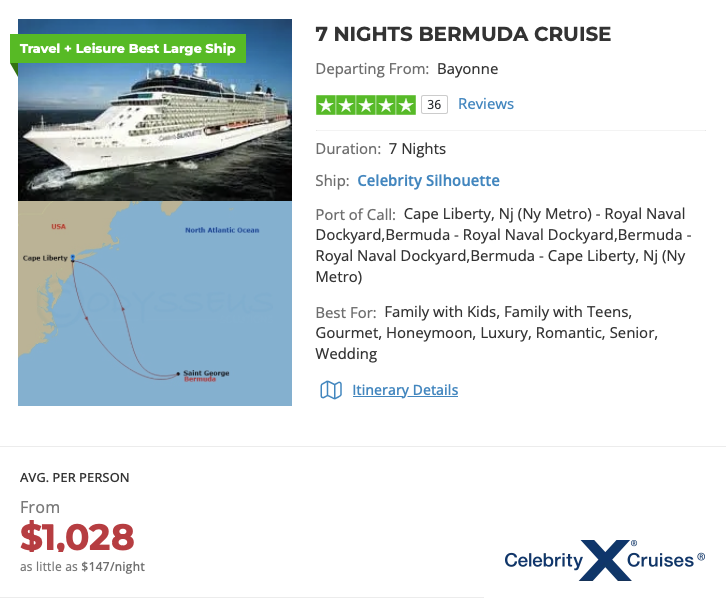Open the Itinerary Details link
The height and width of the screenshot is (598, 726).
point(405,390)
